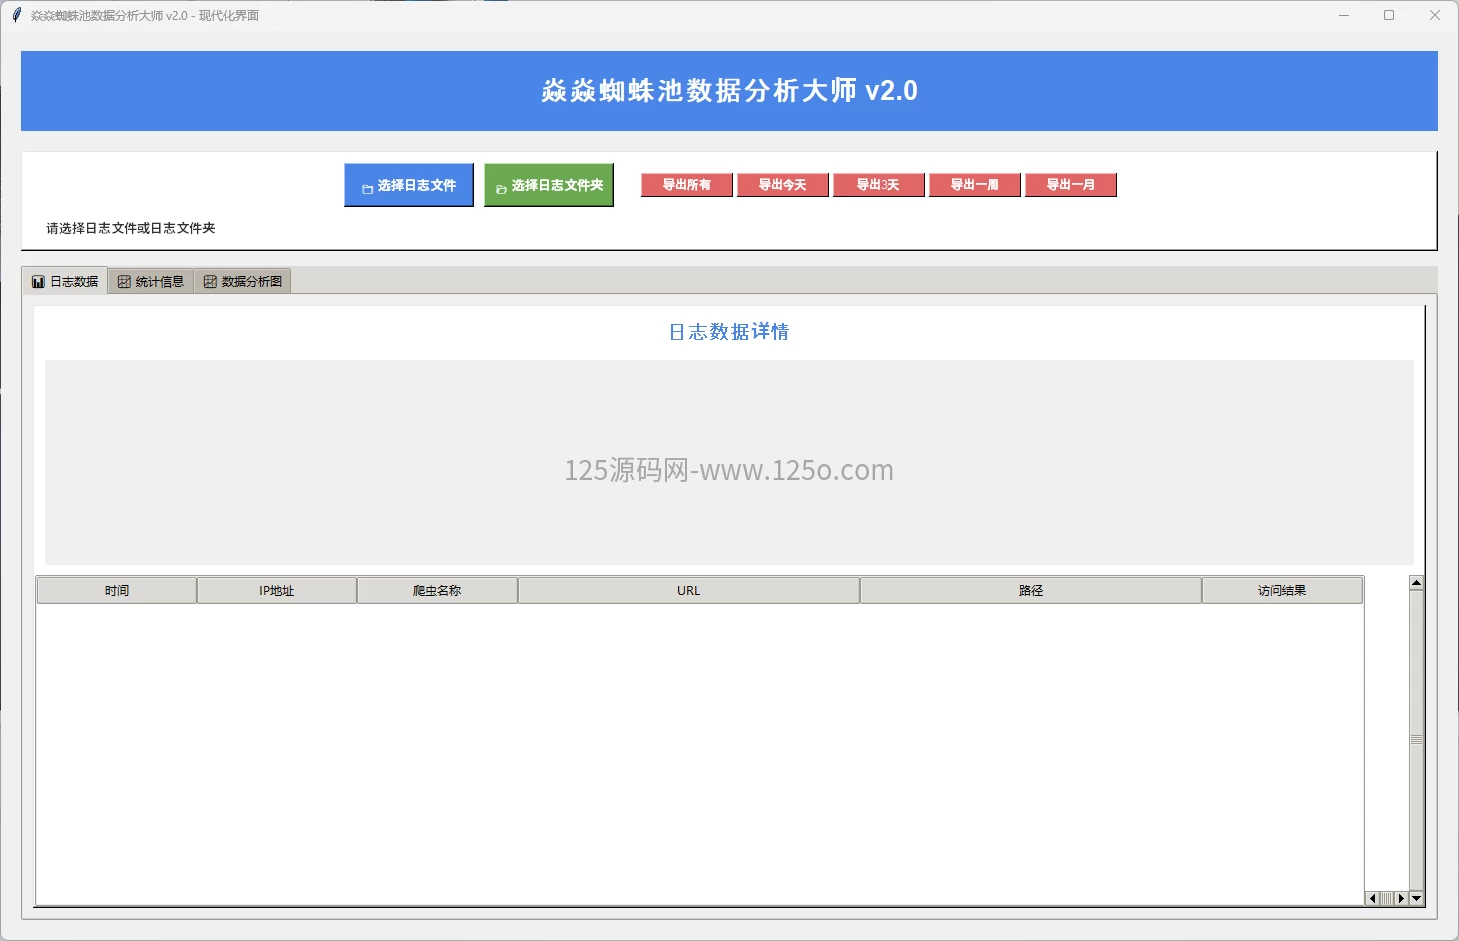
Task: Click the app feather icon in title bar
Action: tap(16, 15)
